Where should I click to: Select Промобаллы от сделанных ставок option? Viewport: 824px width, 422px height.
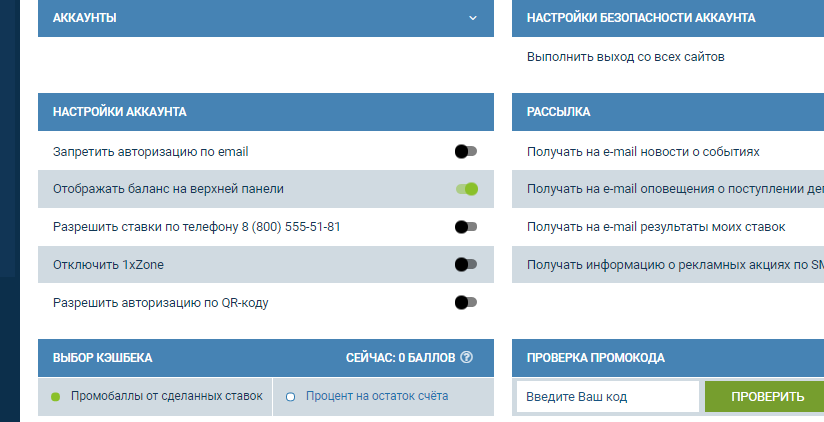pos(56,396)
